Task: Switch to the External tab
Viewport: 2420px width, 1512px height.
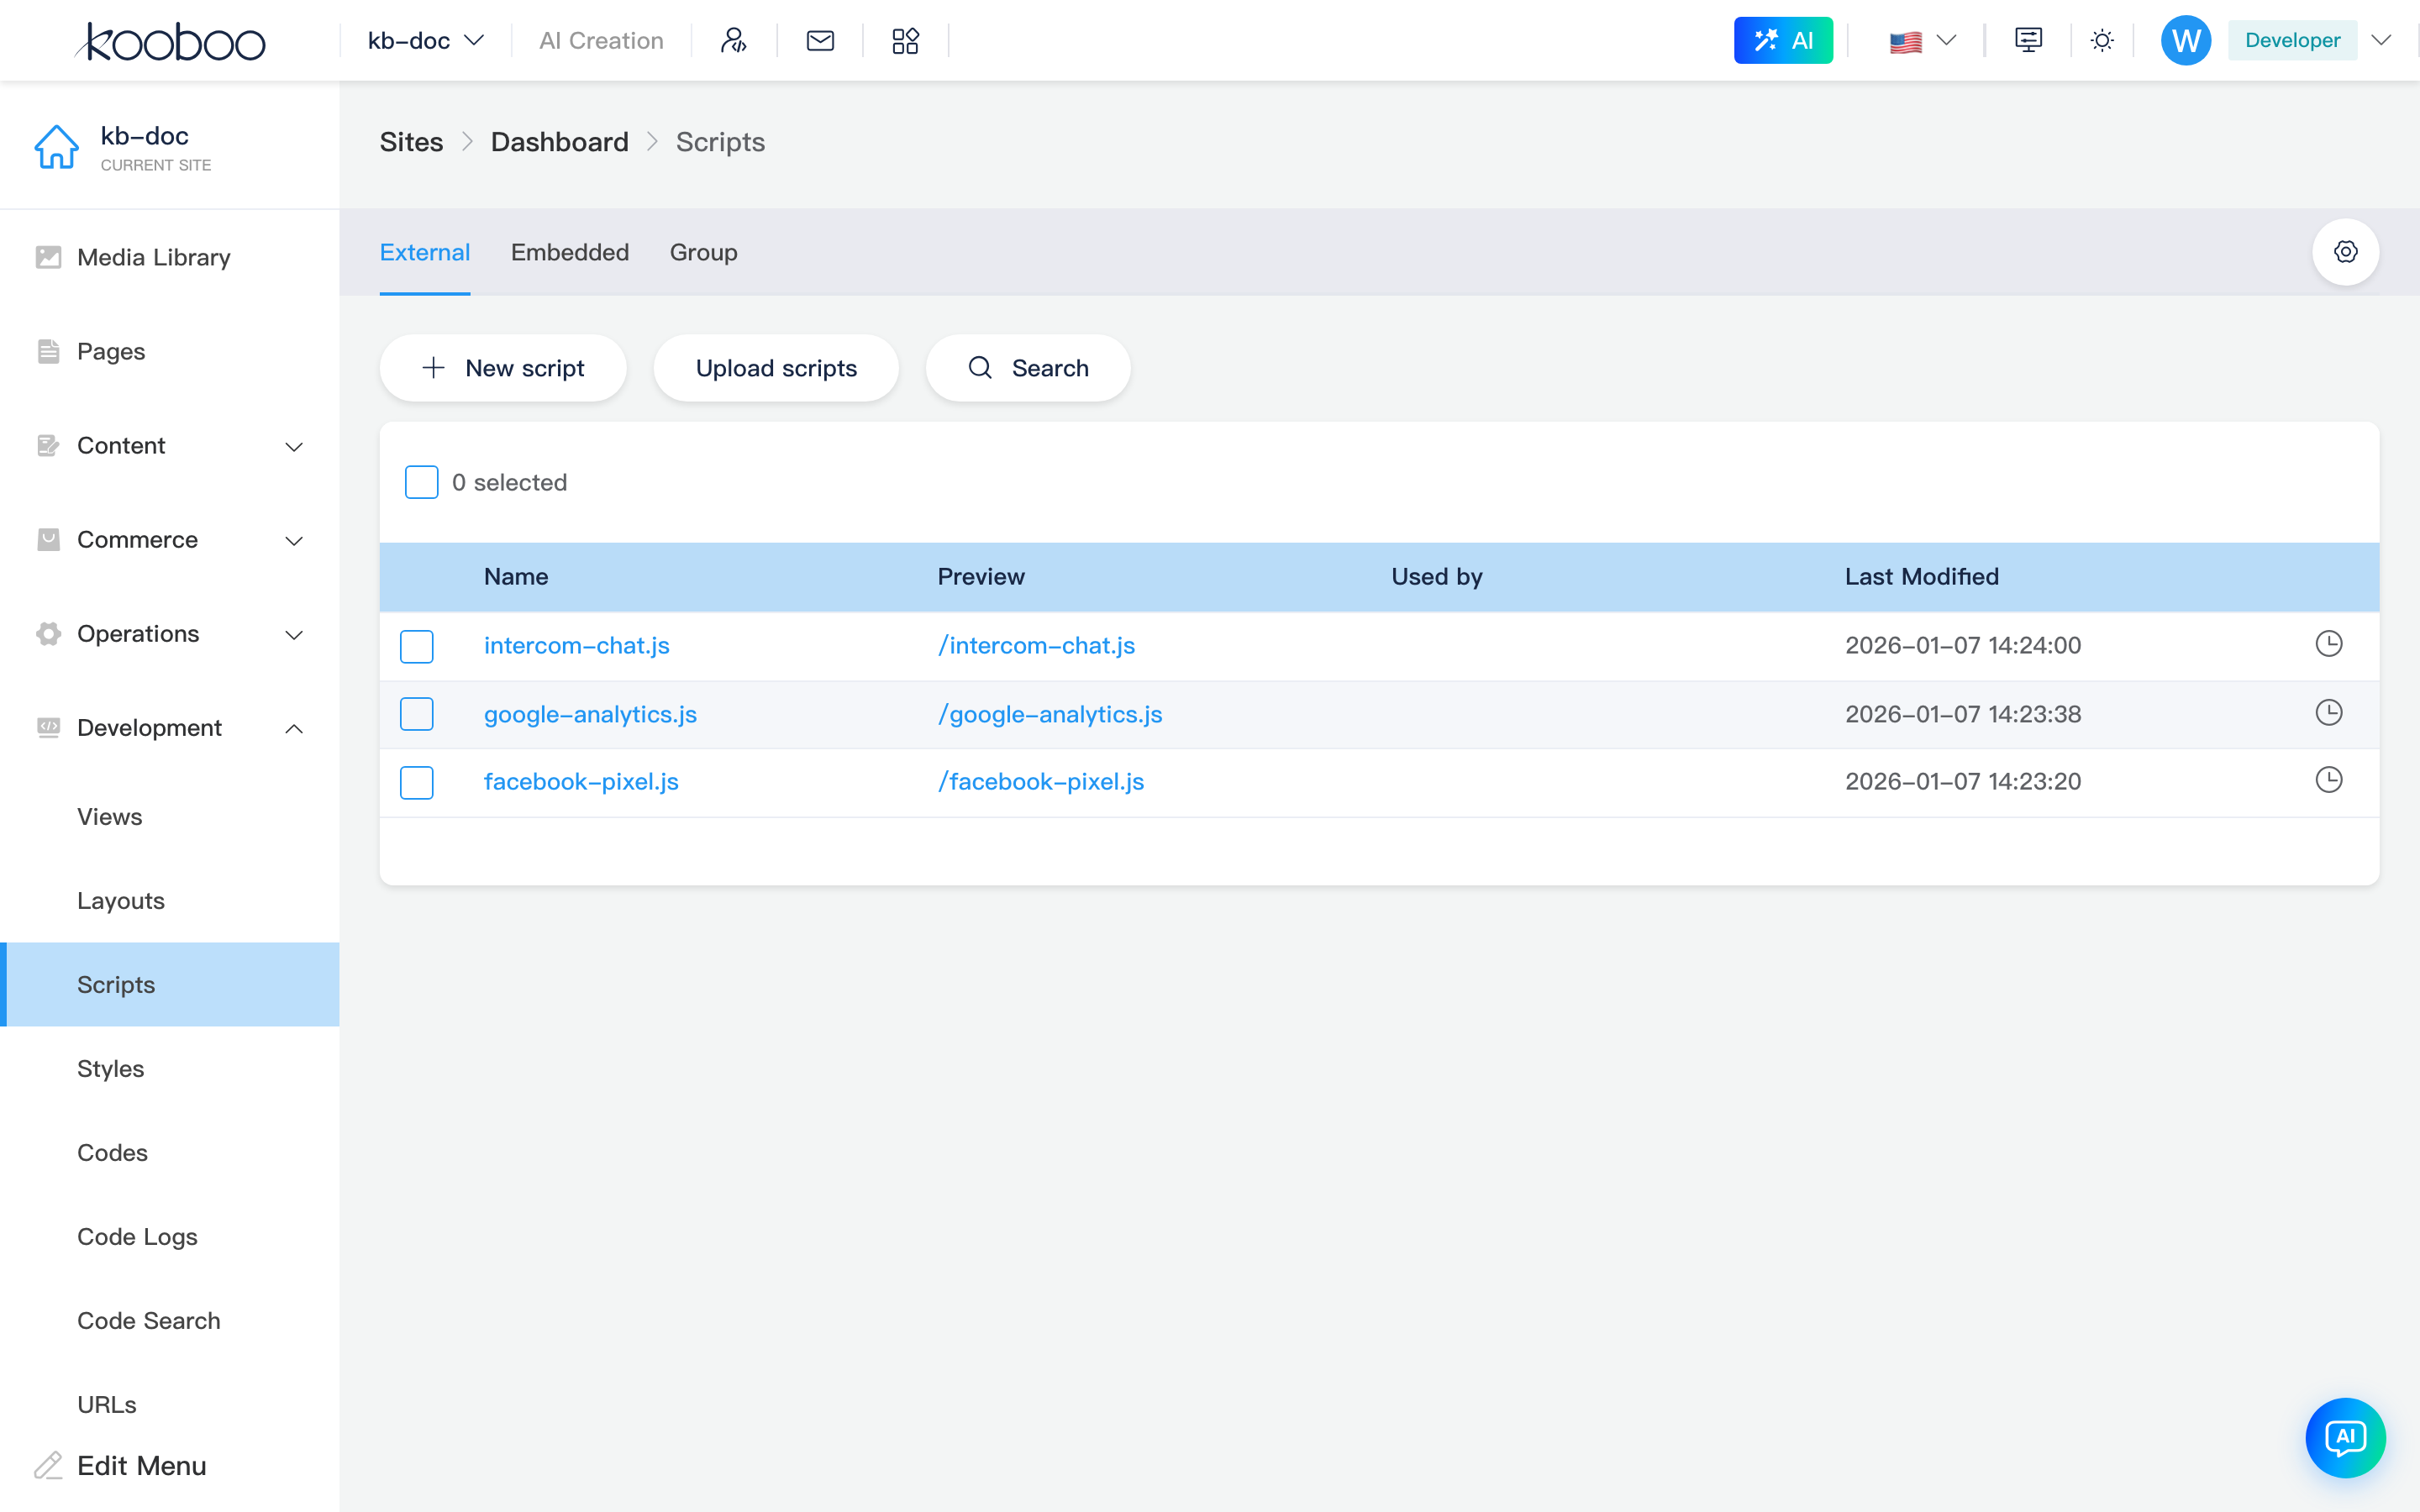Action: [x=424, y=252]
